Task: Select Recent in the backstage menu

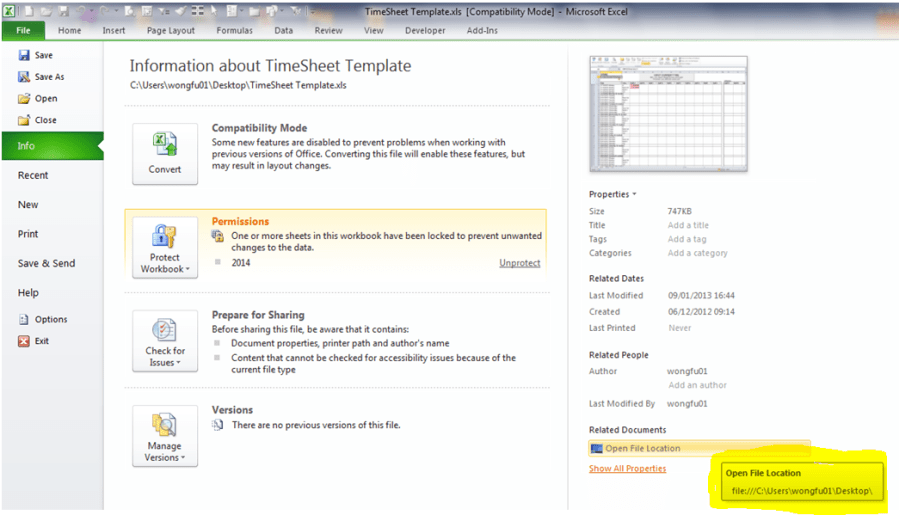Action: [x=33, y=175]
